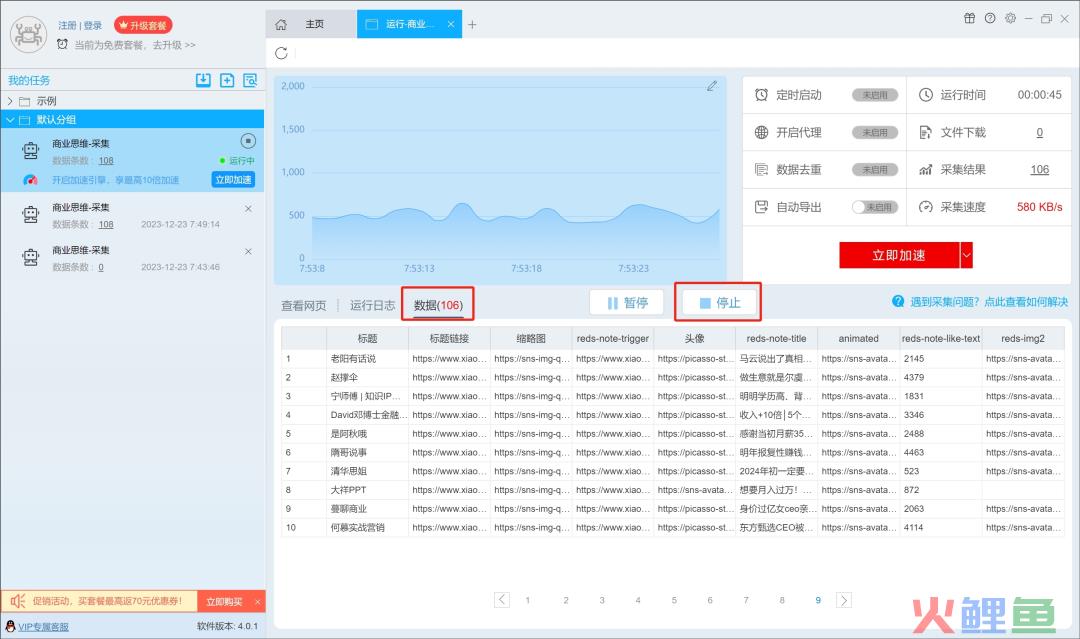Remove task dated 2023-12-23 7:43:46
The width and height of the screenshot is (1080, 639).
(248, 251)
